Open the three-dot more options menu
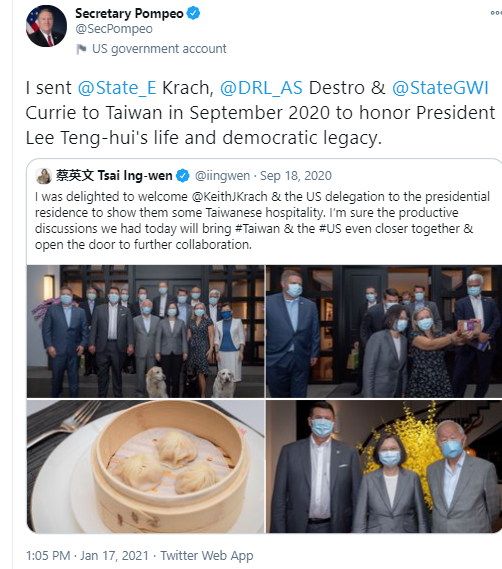This screenshot has height=569, width=502. (x=496, y=13)
